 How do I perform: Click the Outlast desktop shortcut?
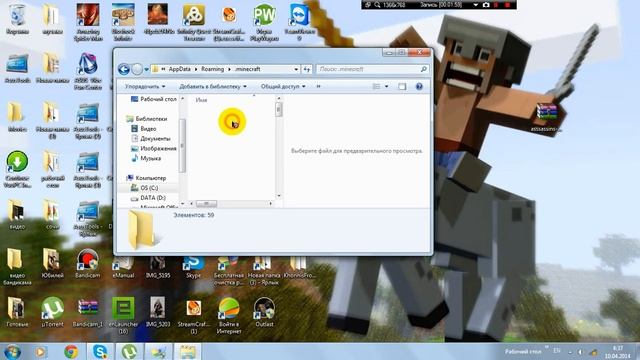pyautogui.click(x=264, y=312)
